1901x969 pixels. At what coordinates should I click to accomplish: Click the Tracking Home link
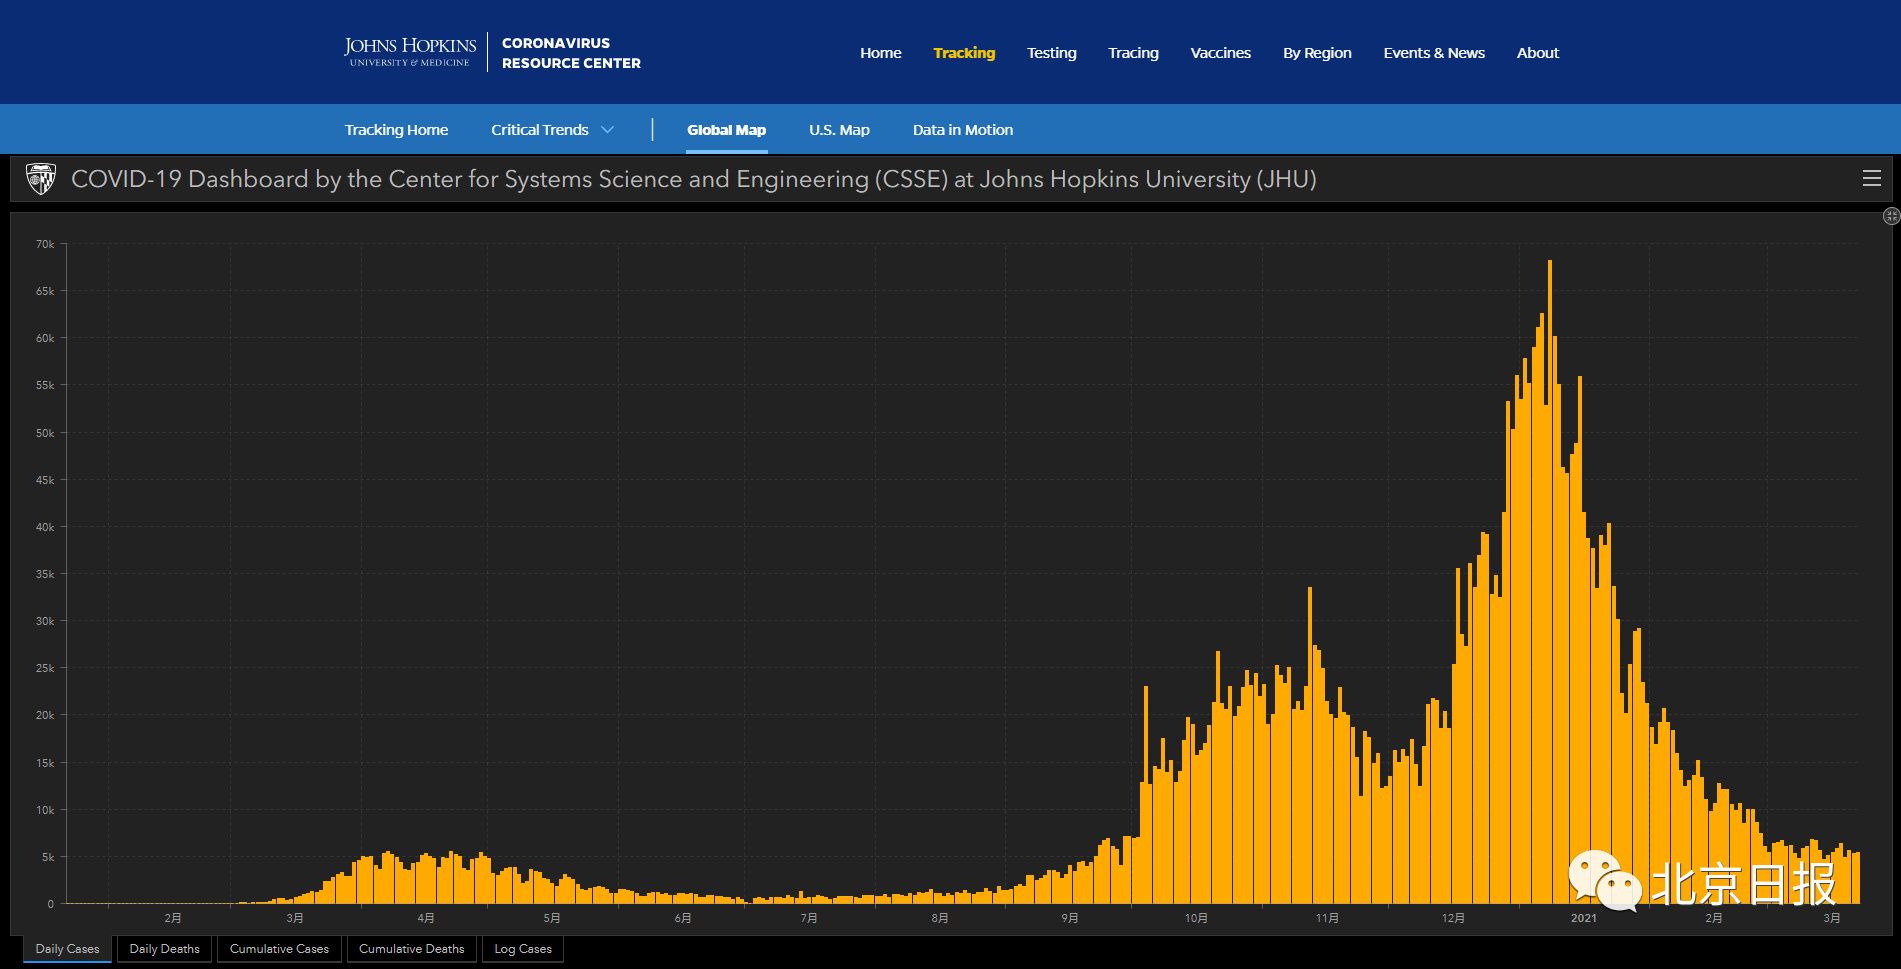pos(396,130)
